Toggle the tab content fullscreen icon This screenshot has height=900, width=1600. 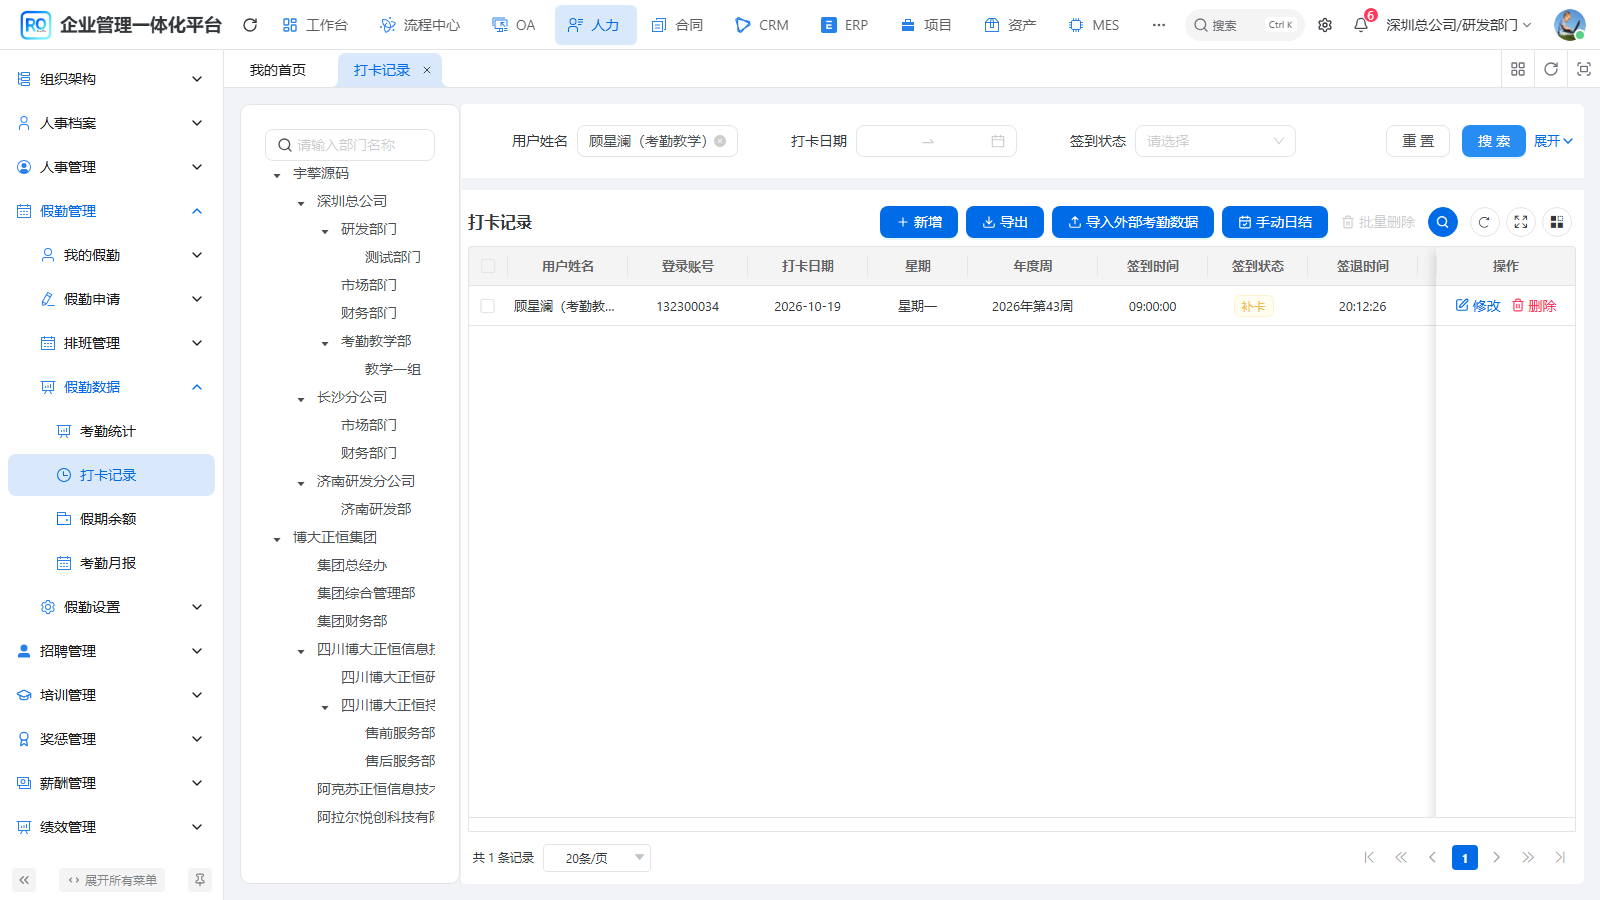[x=1584, y=69]
